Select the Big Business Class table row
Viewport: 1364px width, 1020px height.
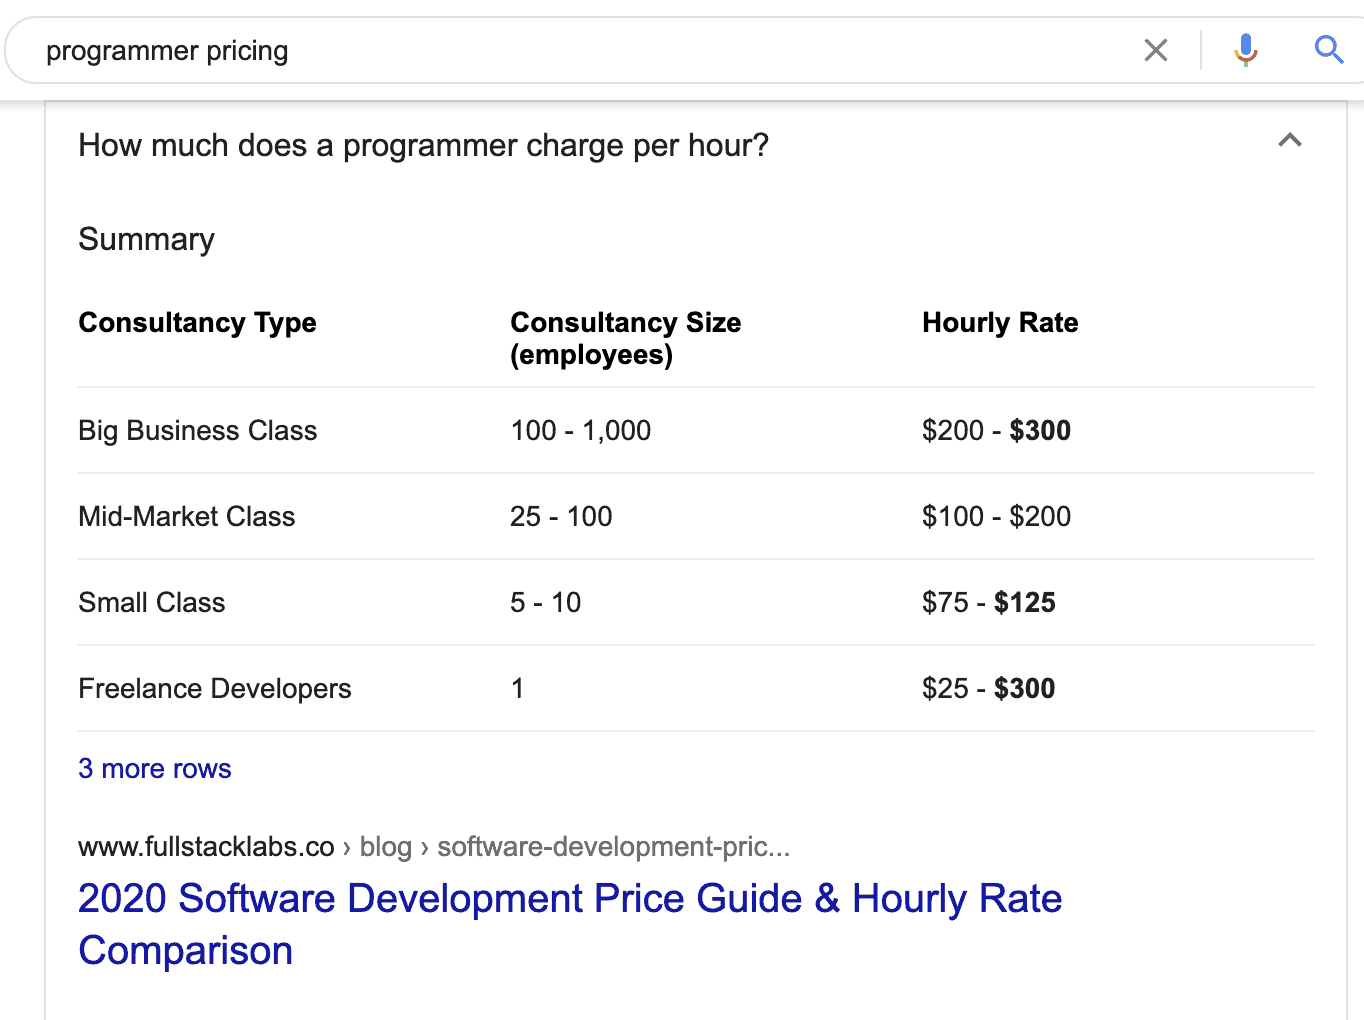(197, 430)
